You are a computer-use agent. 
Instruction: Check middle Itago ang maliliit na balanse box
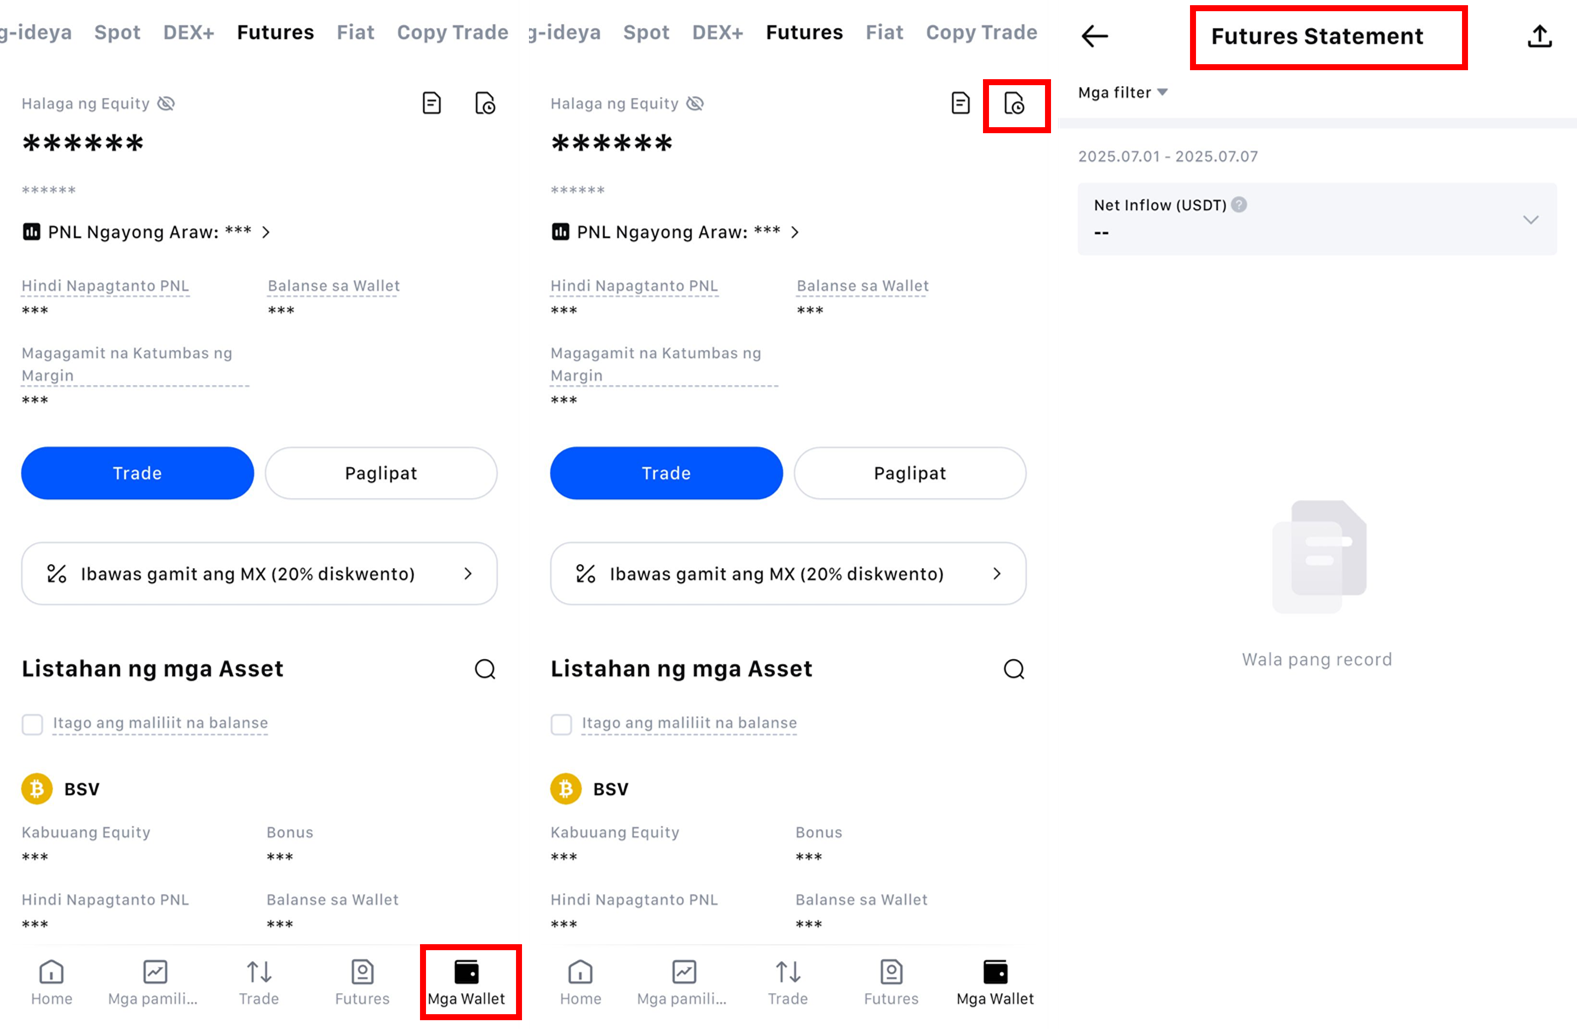[x=562, y=724]
